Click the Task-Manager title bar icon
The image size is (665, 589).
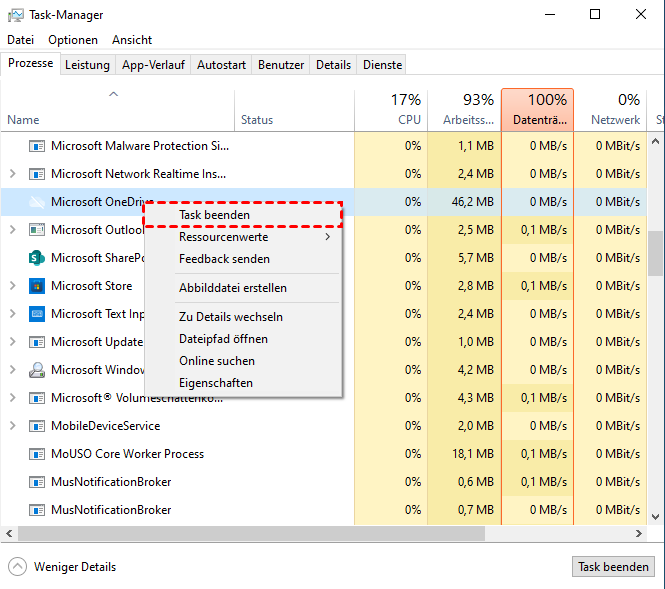tap(14, 15)
